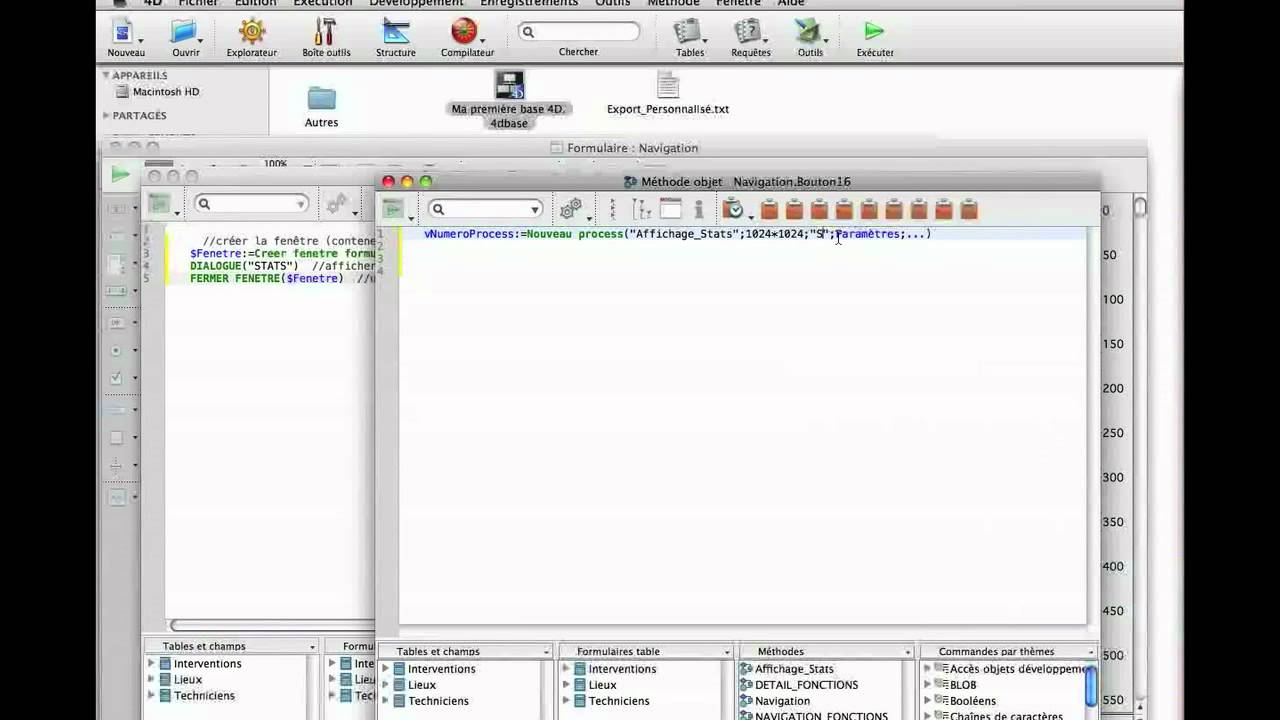Expand Interventions under front Tables et champs
Viewport: 1280px width, 720px height.
click(x=386, y=669)
